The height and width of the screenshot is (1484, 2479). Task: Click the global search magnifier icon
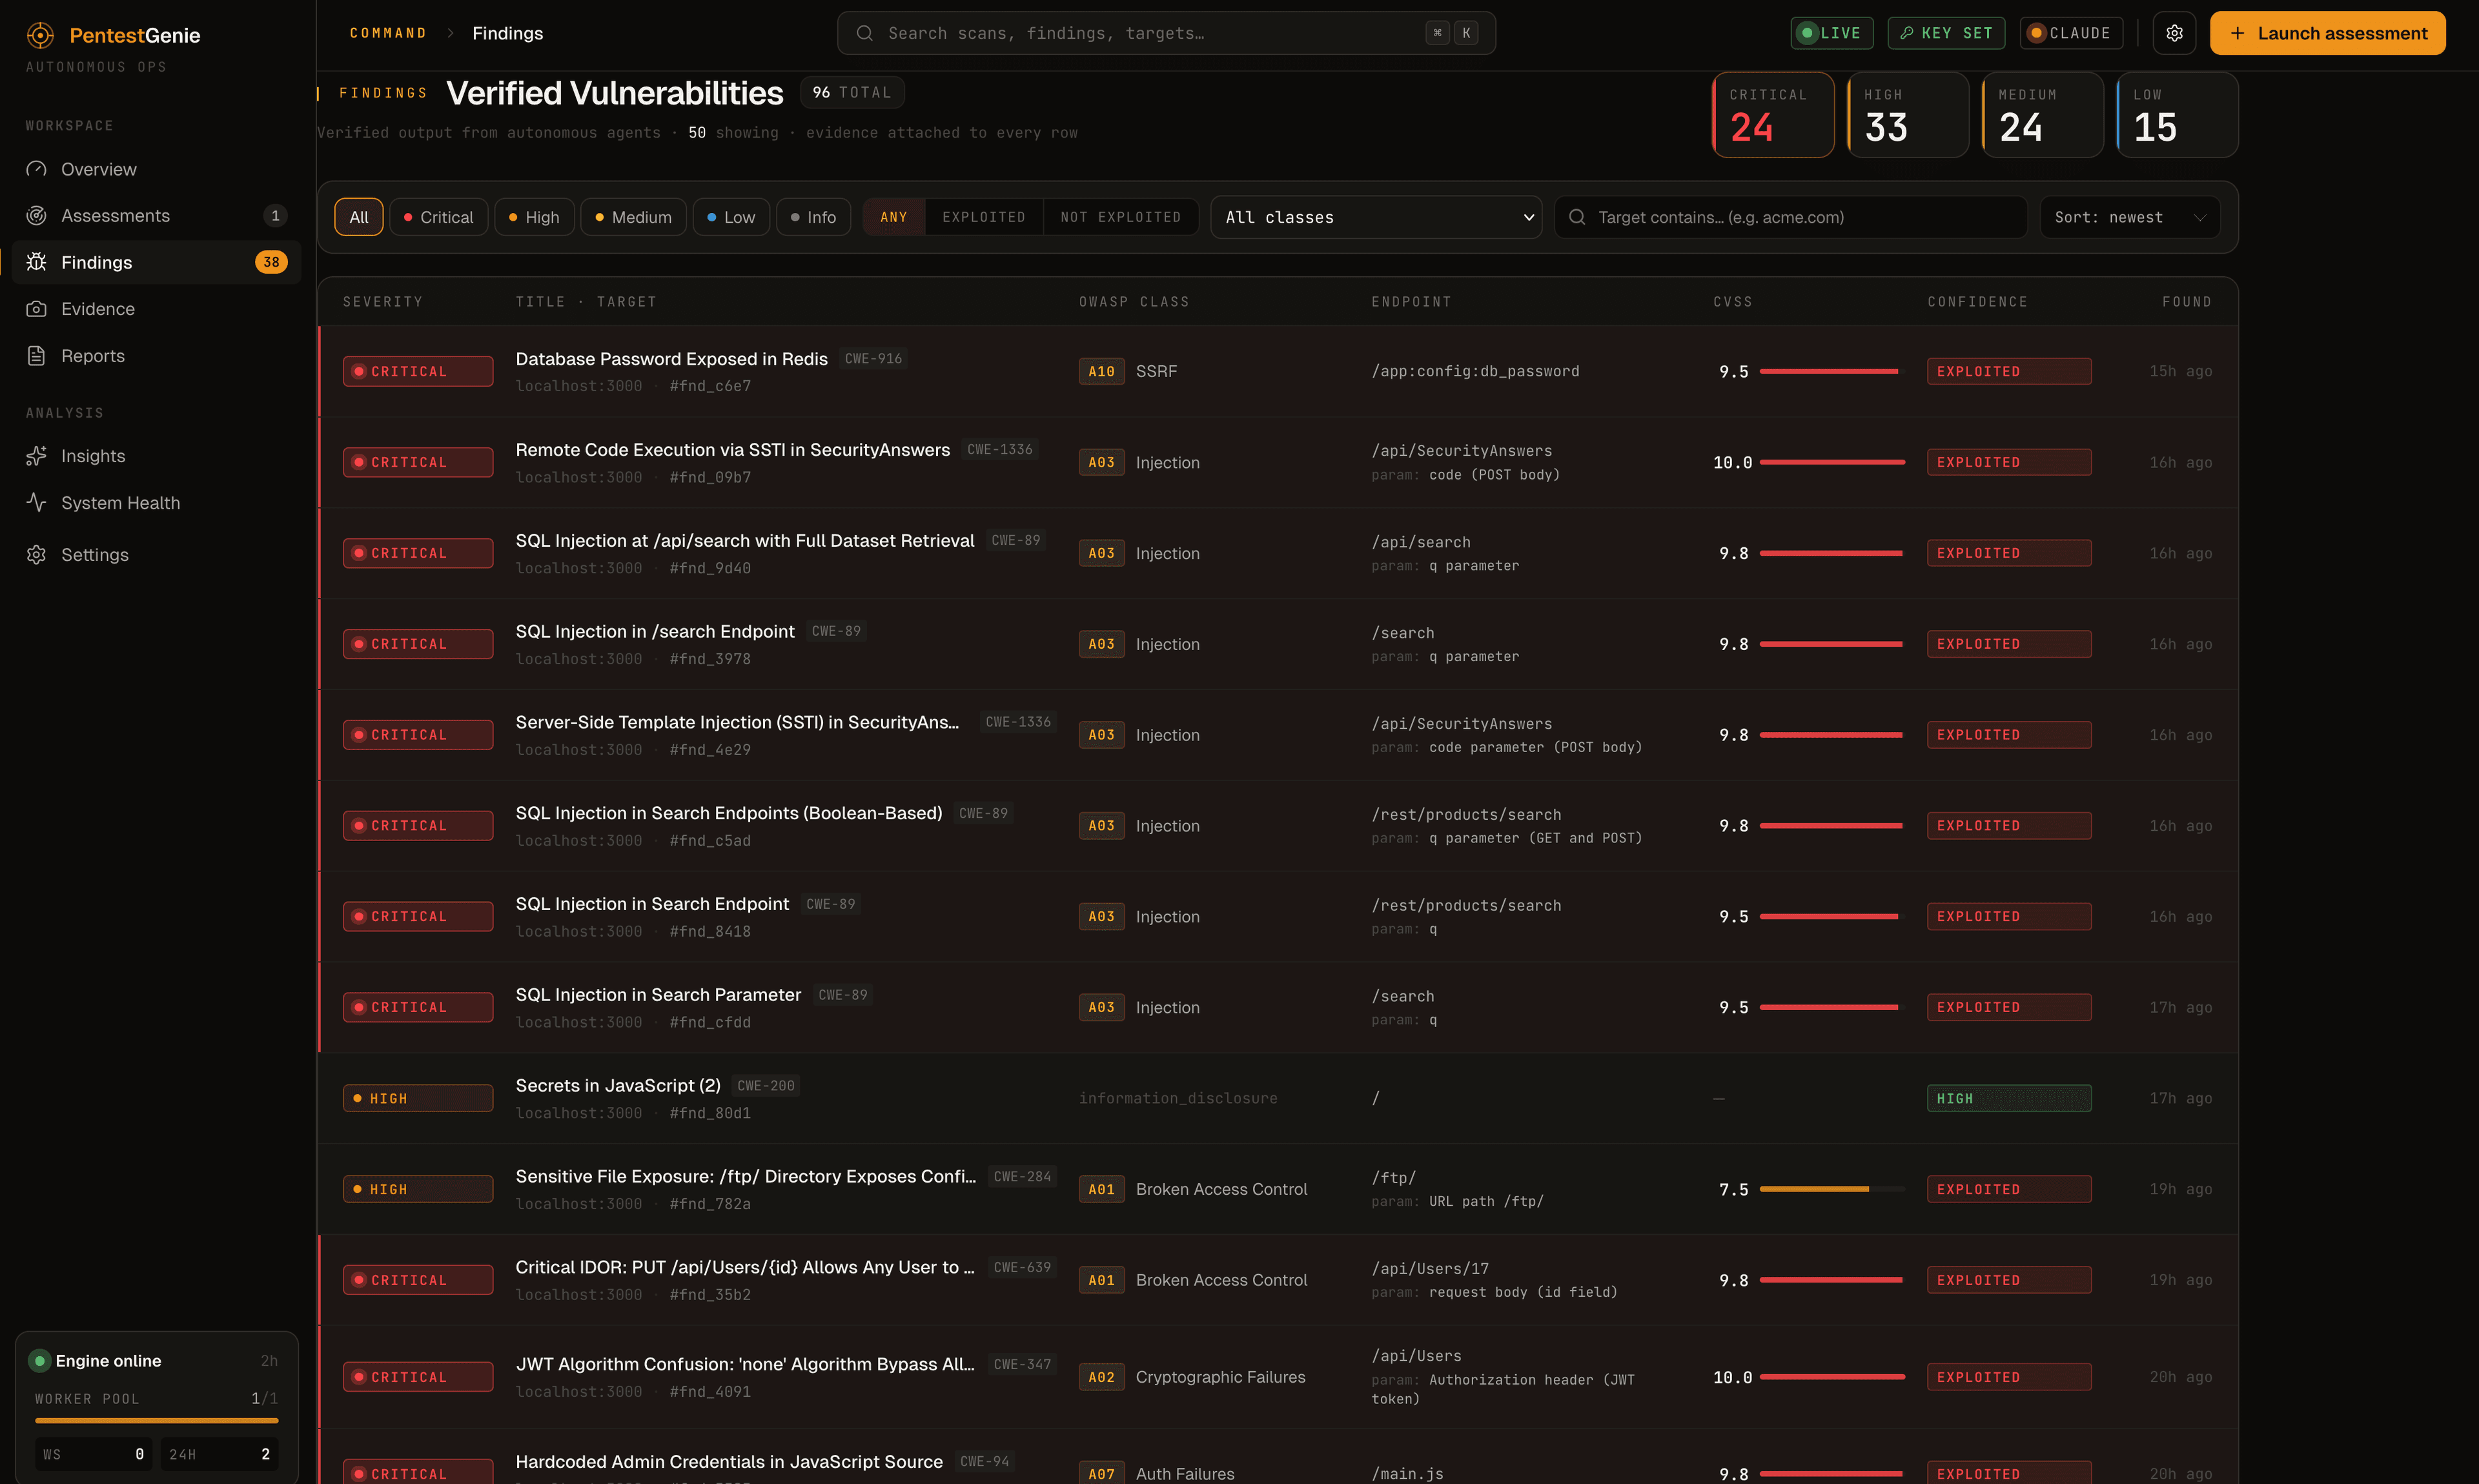pyautogui.click(x=864, y=33)
